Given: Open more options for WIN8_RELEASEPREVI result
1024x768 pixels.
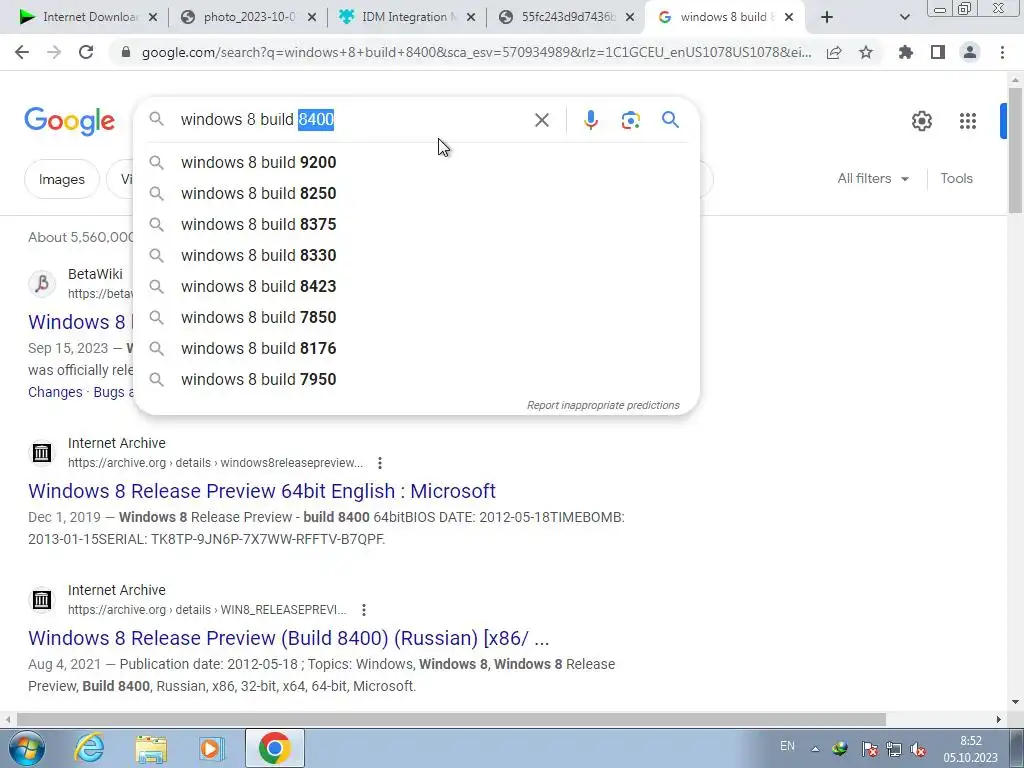Looking at the screenshot, I should click(364, 610).
